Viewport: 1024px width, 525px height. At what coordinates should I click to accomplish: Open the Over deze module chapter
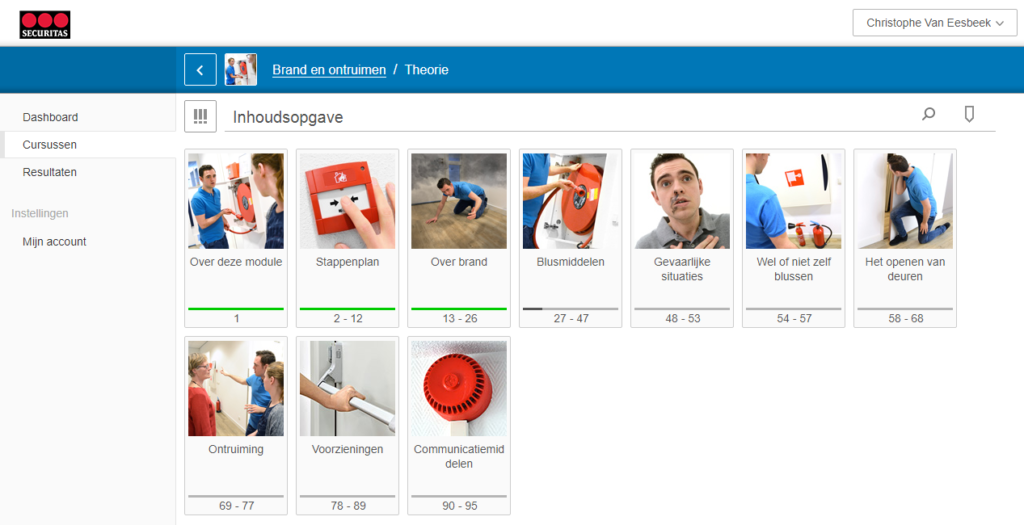pos(236,238)
